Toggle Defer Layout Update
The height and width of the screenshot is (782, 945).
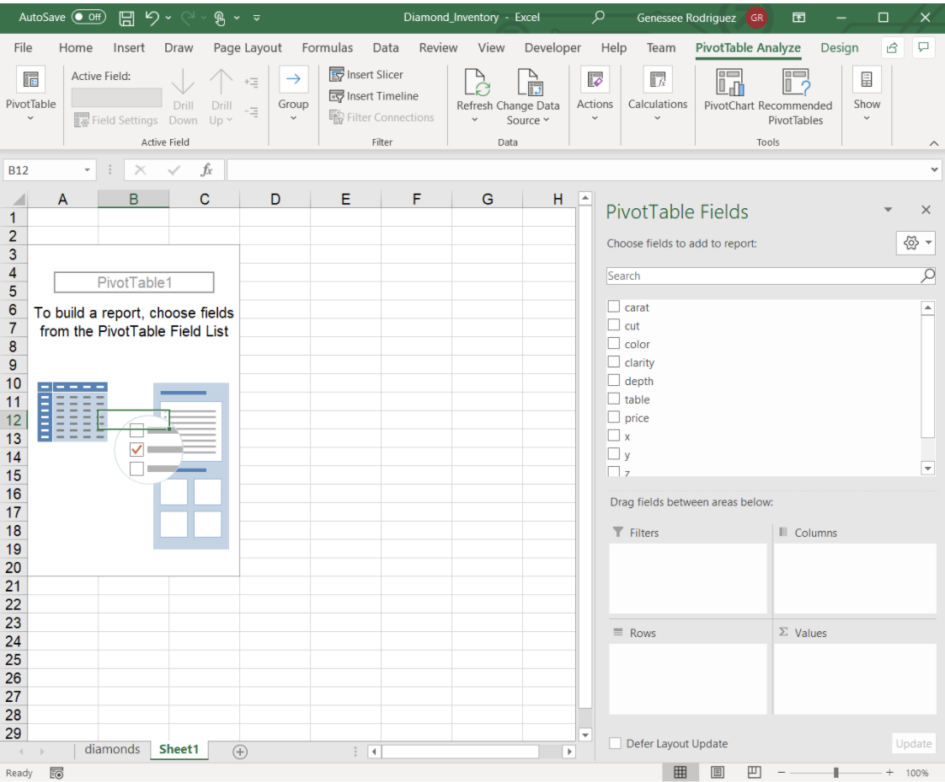[616, 743]
